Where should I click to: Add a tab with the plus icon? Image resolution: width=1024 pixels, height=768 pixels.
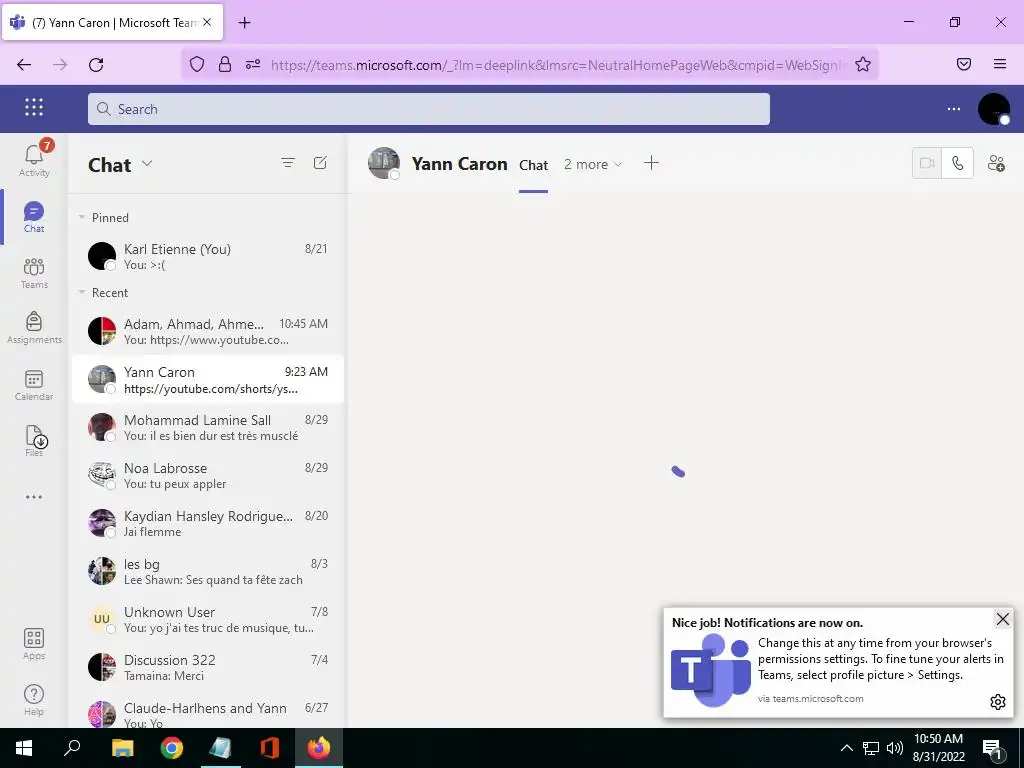click(x=651, y=163)
